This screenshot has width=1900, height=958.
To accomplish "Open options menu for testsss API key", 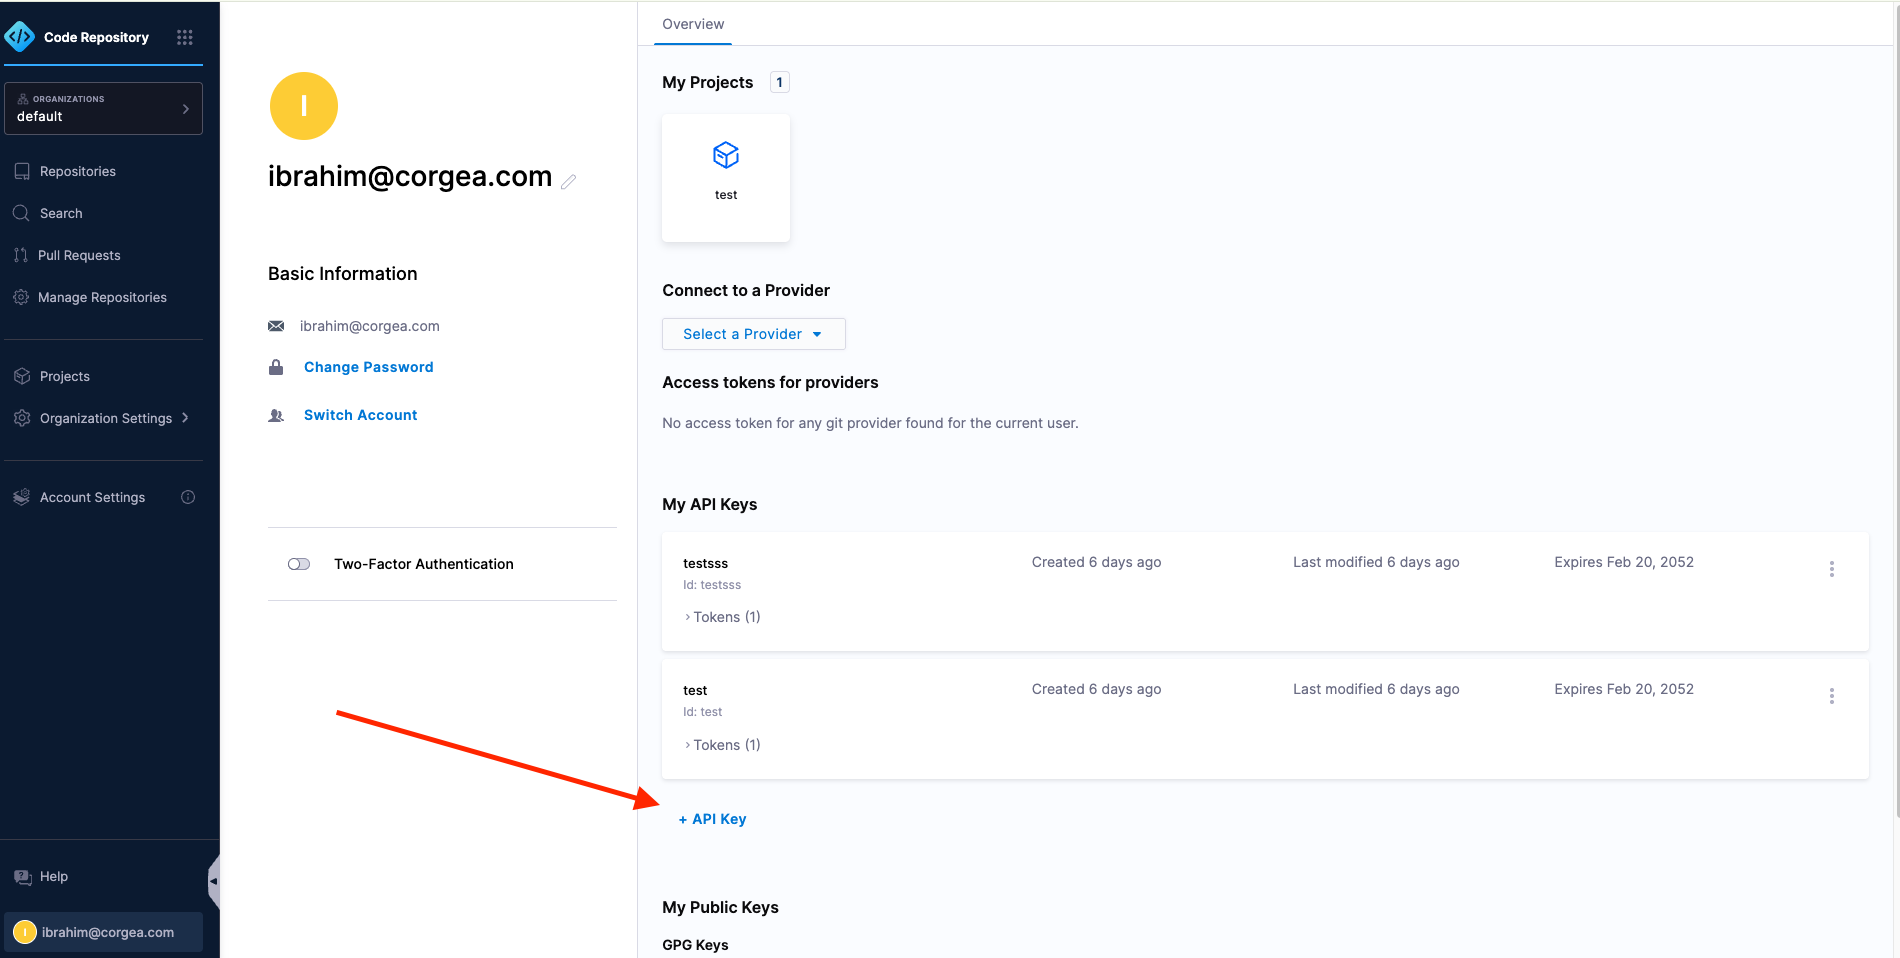I will pyautogui.click(x=1832, y=569).
